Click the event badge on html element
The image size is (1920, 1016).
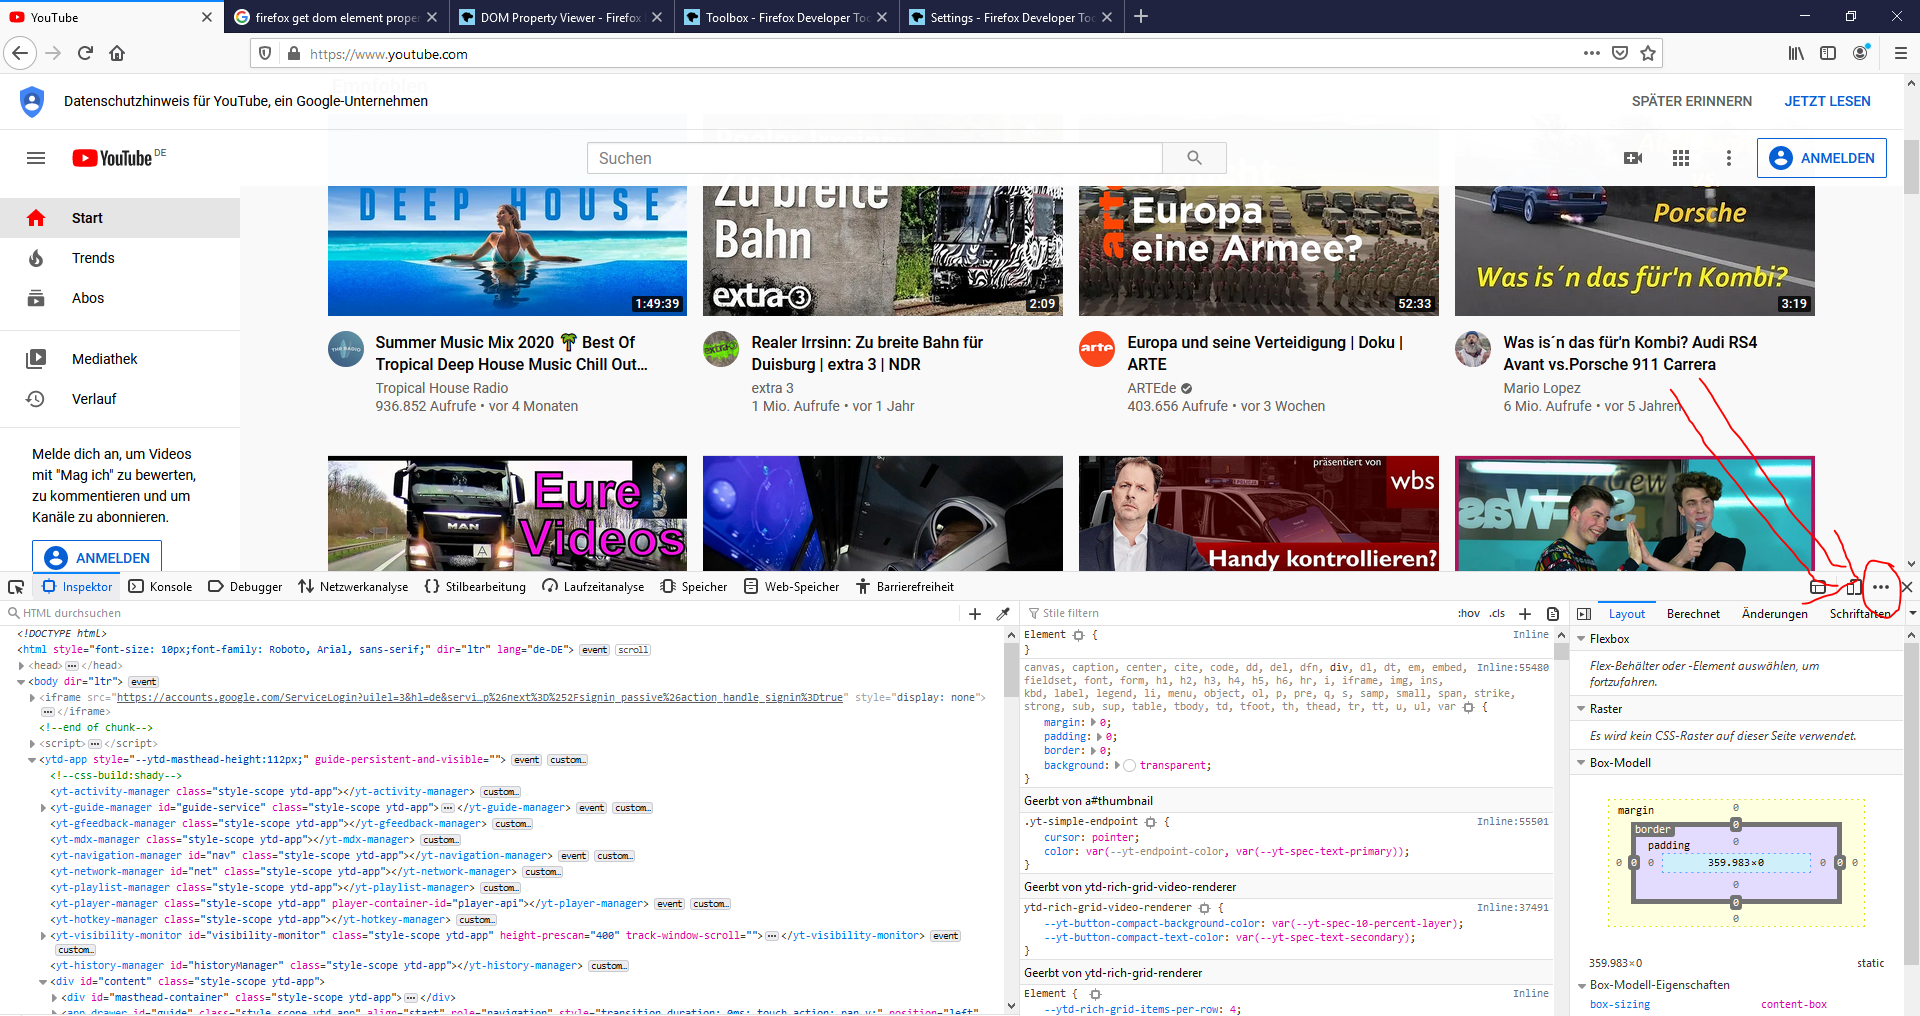tap(595, 650)
